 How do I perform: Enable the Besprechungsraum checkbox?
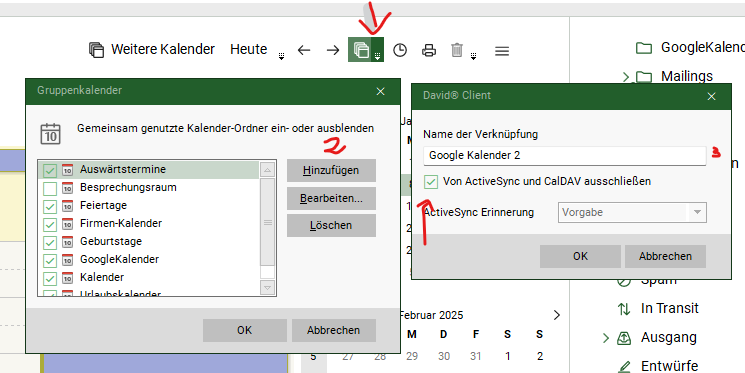coord(50,188)
